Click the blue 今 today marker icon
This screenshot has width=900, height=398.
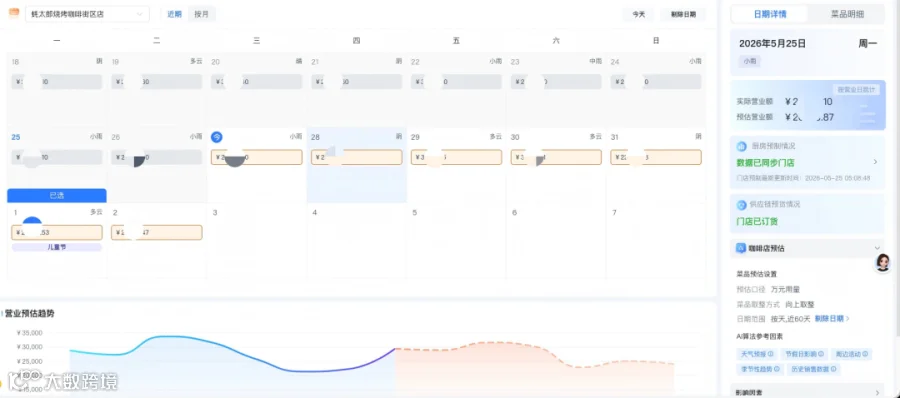pyautogui.click(x=216, y=137)
